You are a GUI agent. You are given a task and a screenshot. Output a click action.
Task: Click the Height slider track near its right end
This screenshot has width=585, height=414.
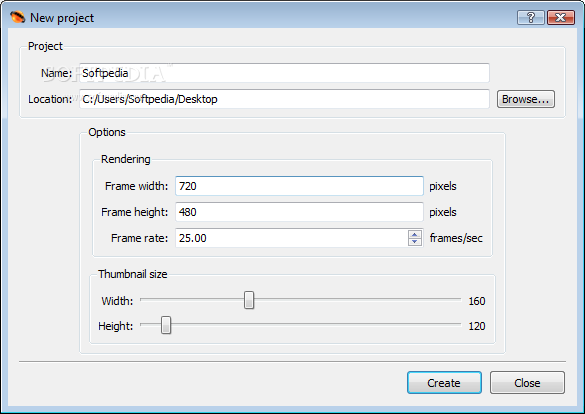click(x=448, y=325)
